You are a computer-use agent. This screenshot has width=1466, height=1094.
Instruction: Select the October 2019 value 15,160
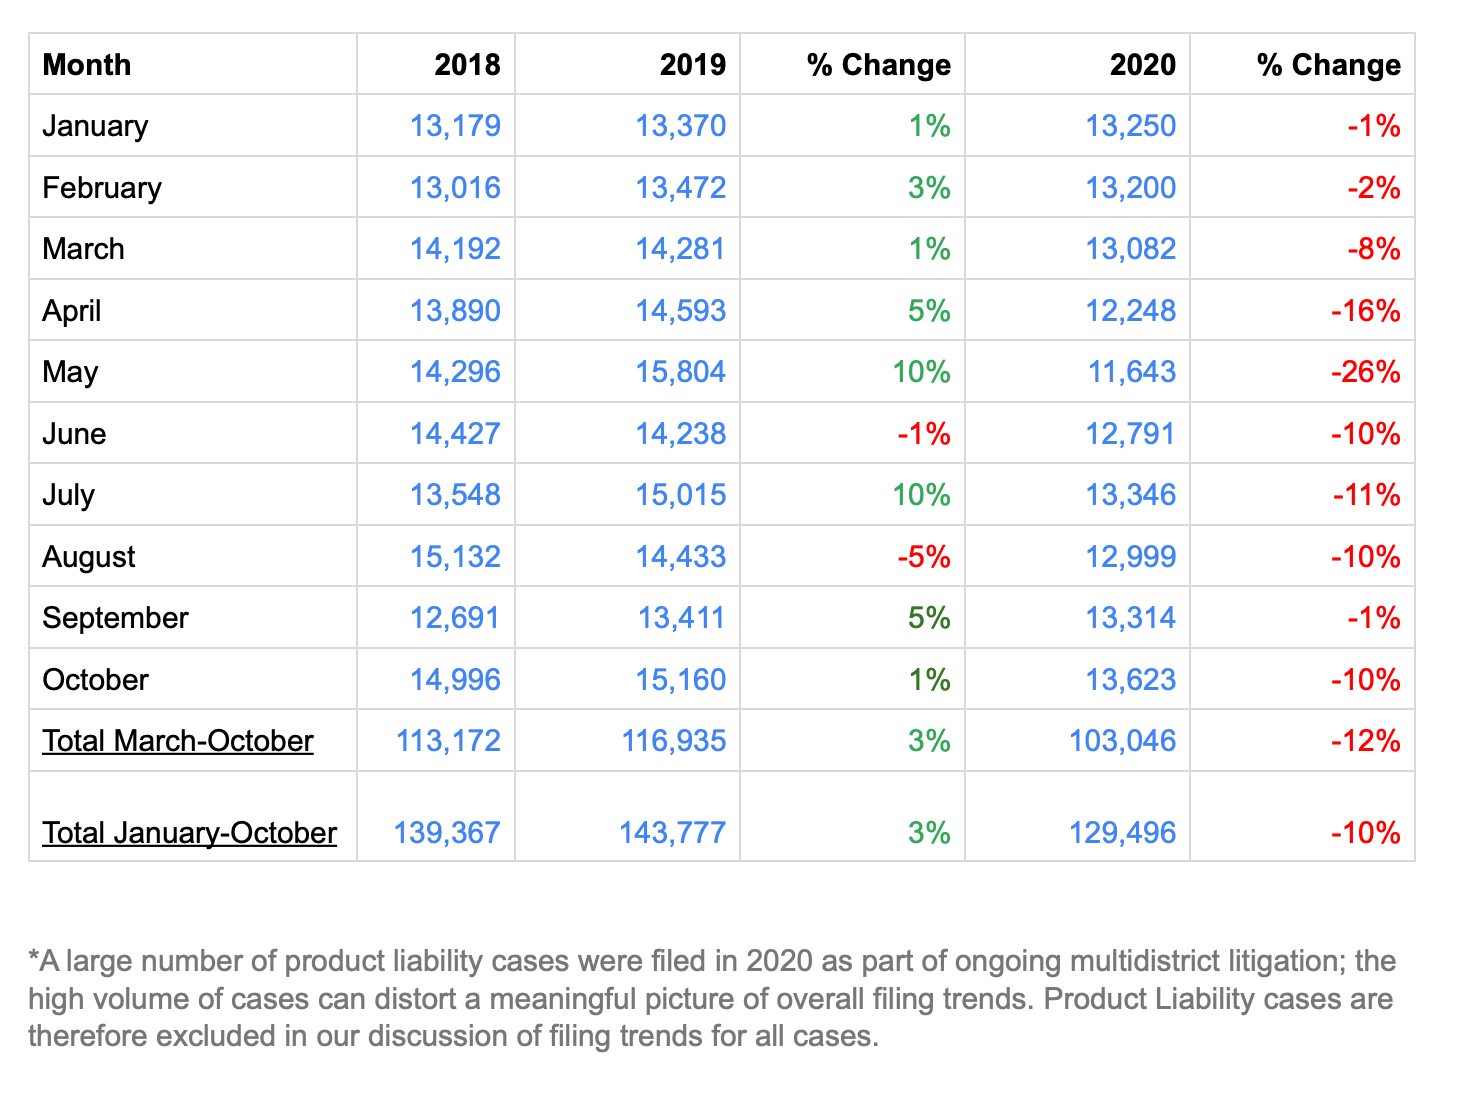680,680
